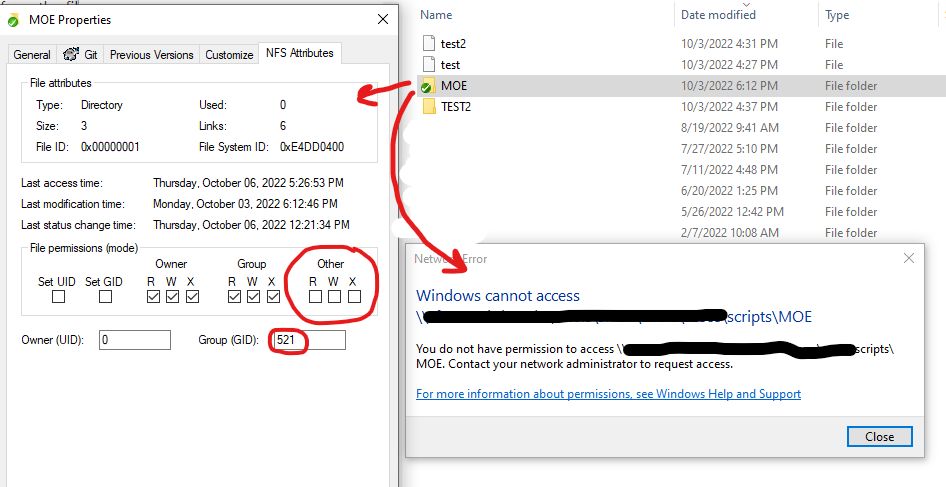946x487 pixels.
Task: Click the MOE folder icon with green checkmark
Action: point(428,86)
